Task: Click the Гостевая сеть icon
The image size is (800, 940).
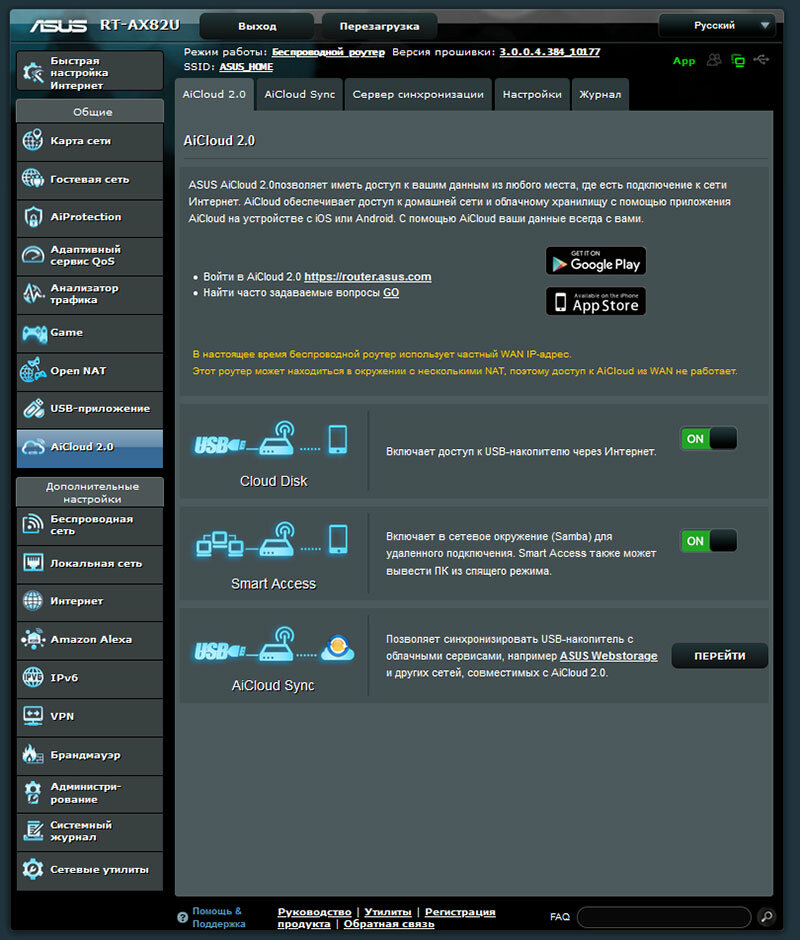Action: click(32, 179)
